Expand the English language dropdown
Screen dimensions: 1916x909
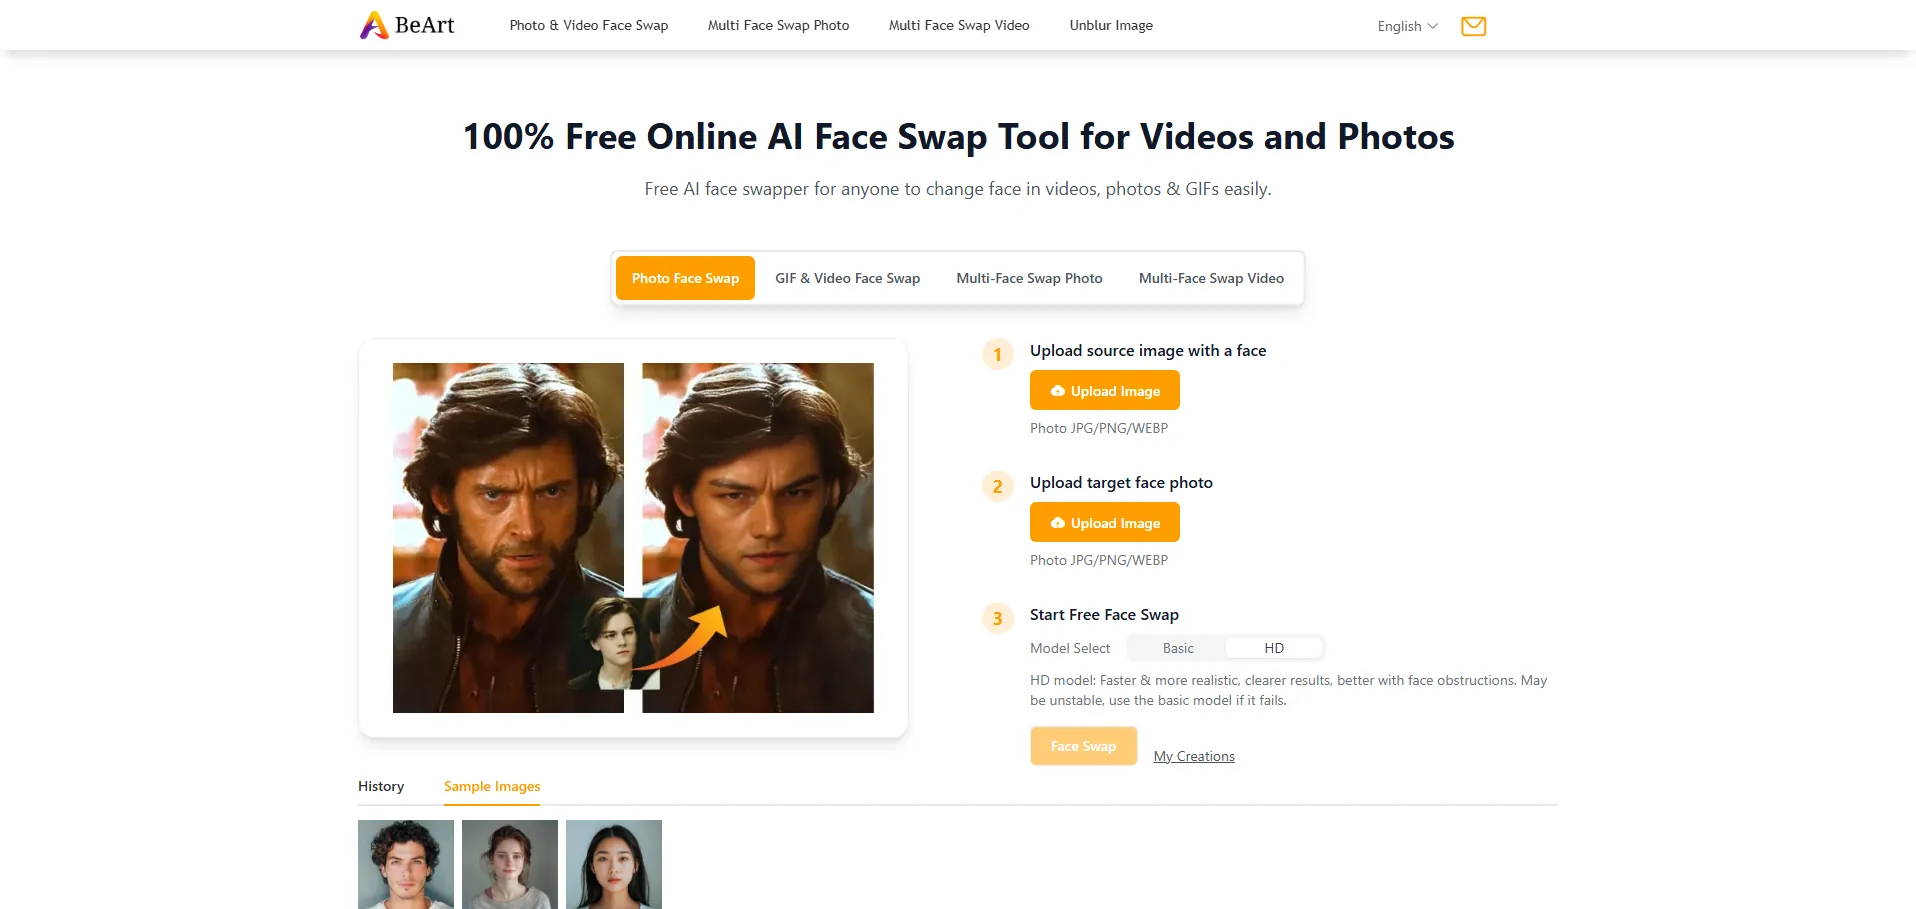coord(1406,26)
